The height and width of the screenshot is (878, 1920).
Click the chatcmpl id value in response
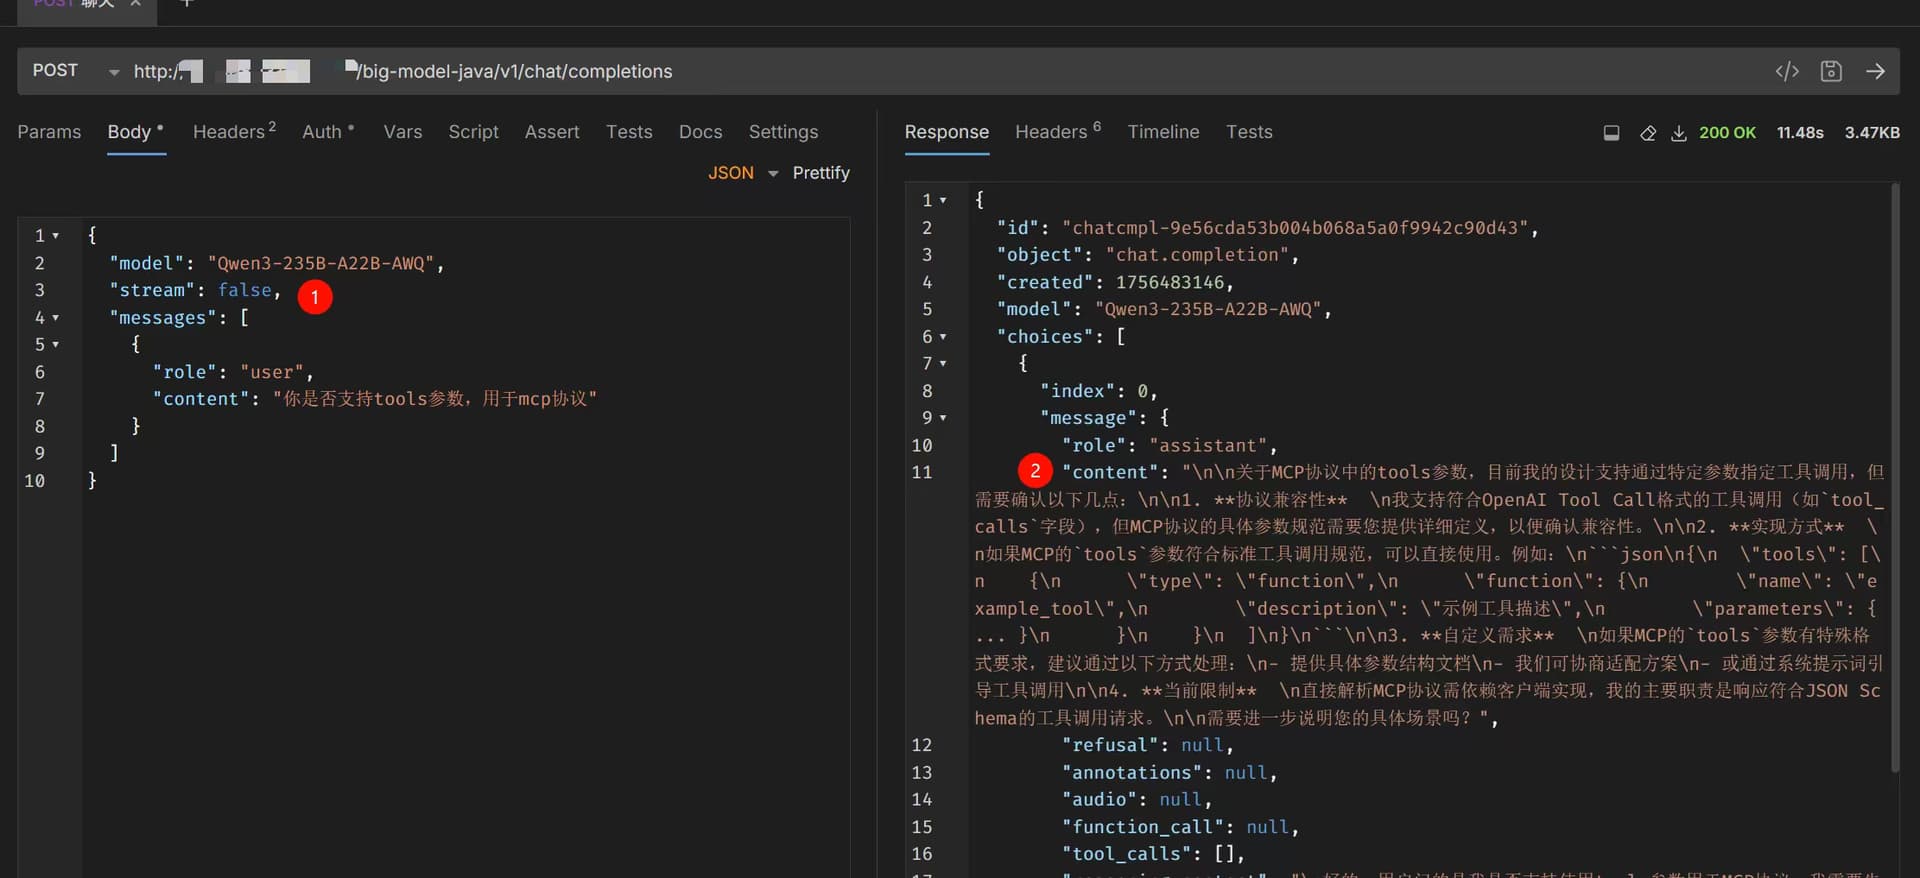[x=1295, y=228]
